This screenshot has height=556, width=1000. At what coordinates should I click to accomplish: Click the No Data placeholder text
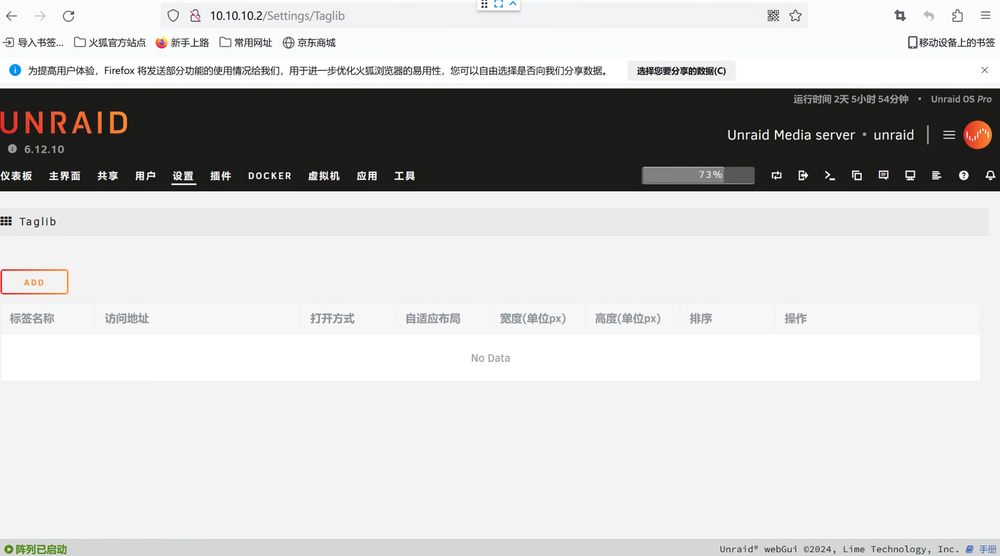coord(490,358)
